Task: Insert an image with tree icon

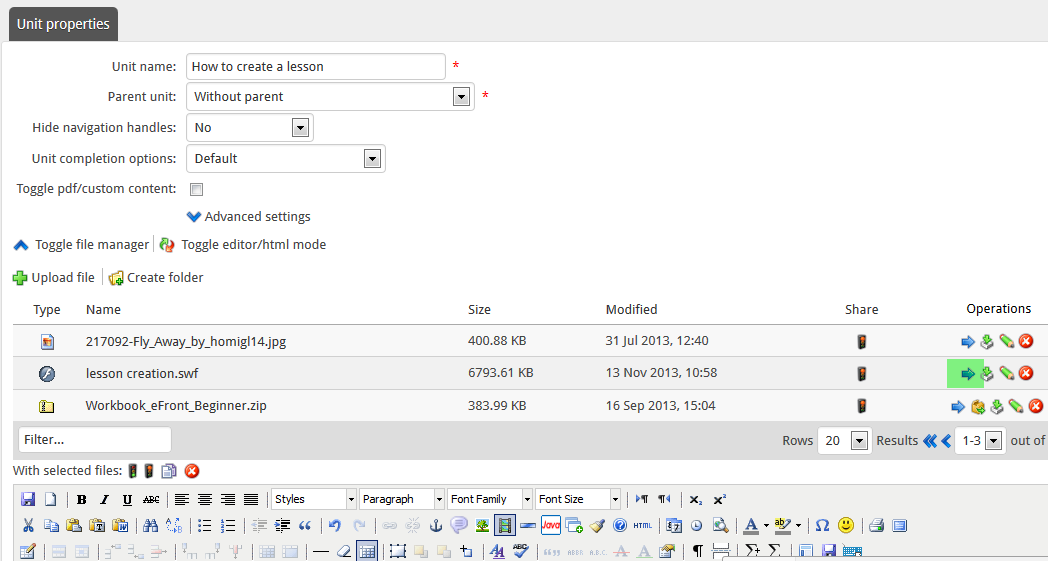Action: pyautogui.click(x=482, y=526)
